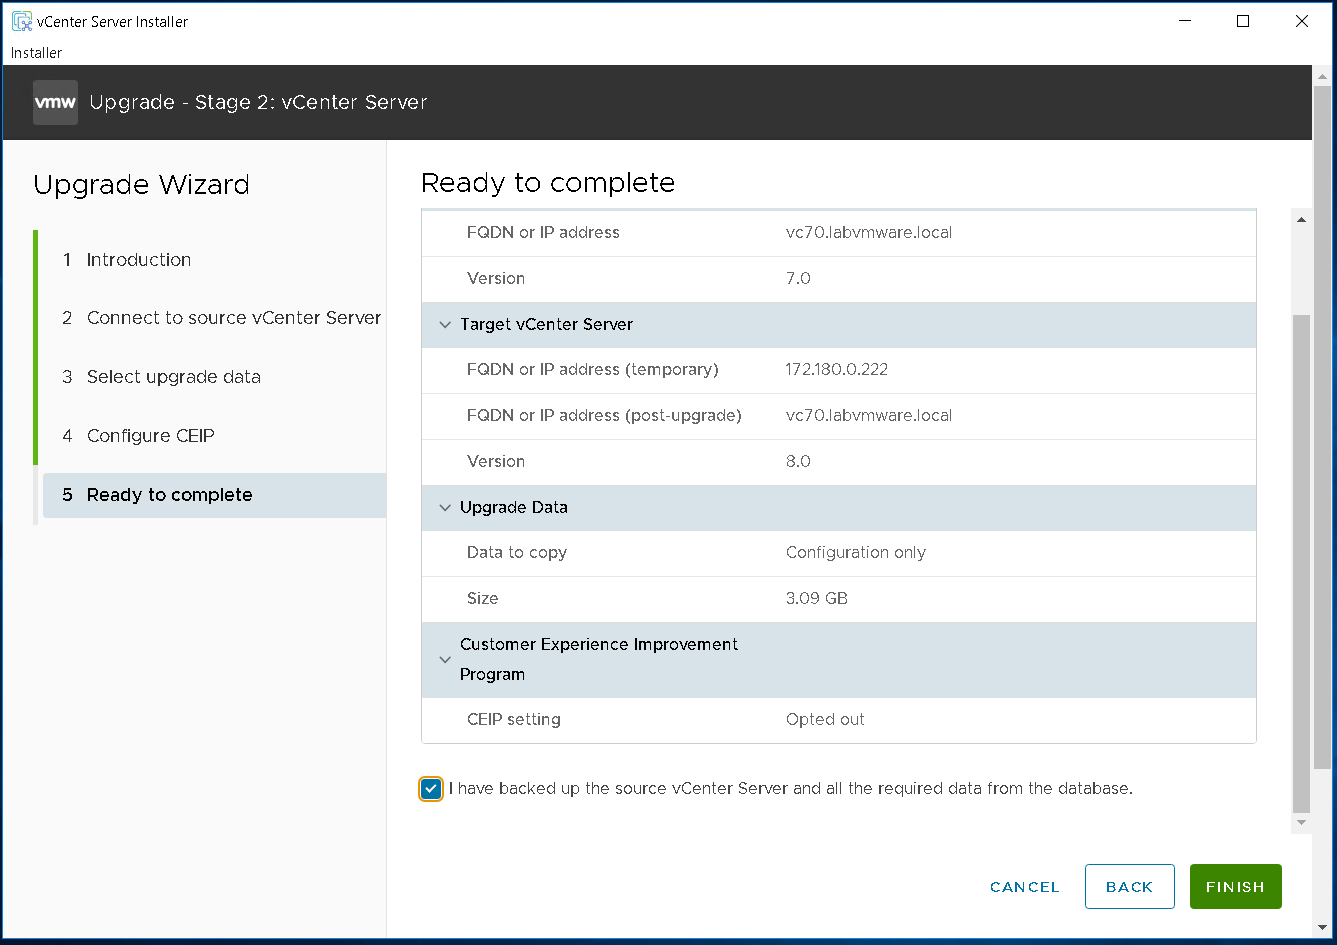Click CEIP setting value Opted out
Screen dimensions: 1337x945
[825, 720]
